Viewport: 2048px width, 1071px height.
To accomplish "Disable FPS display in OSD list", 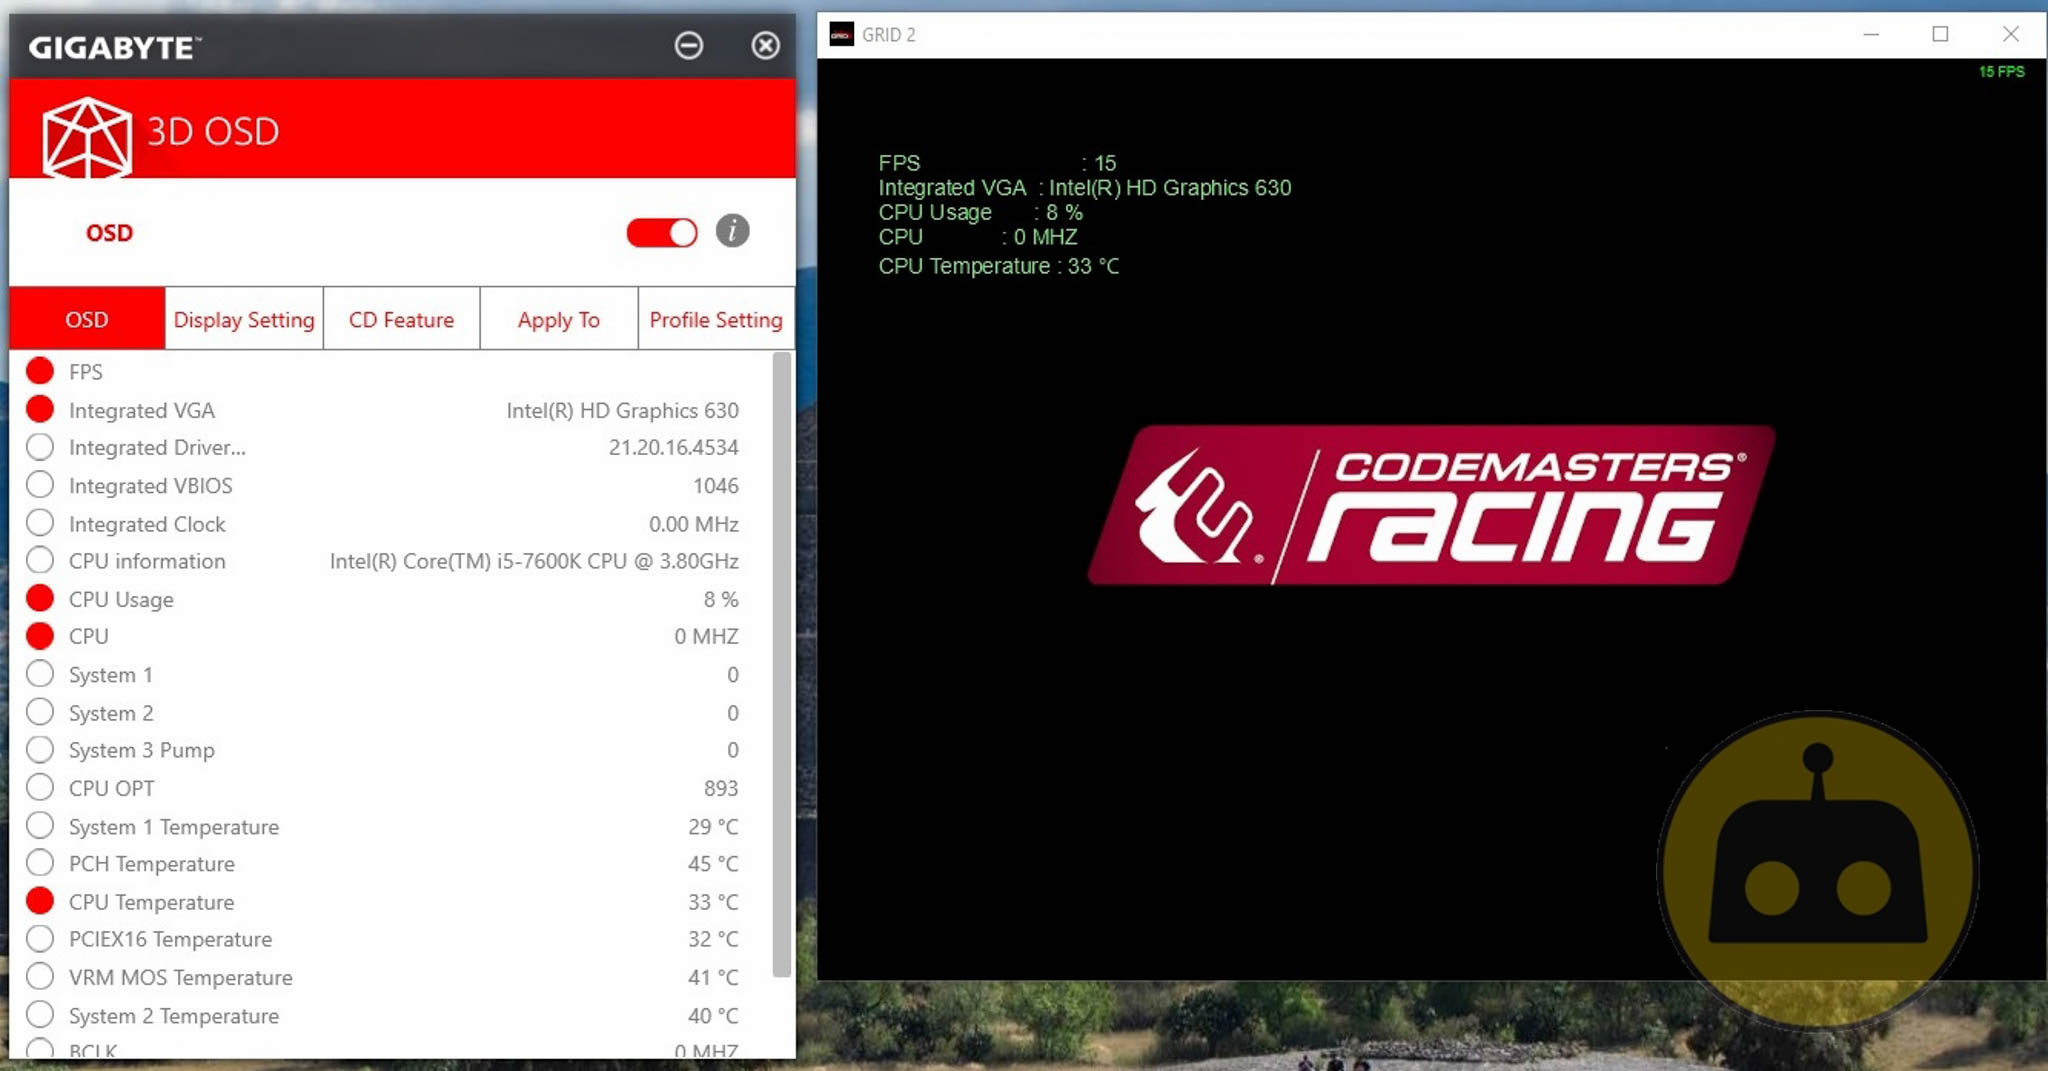I will click(40, 371).
